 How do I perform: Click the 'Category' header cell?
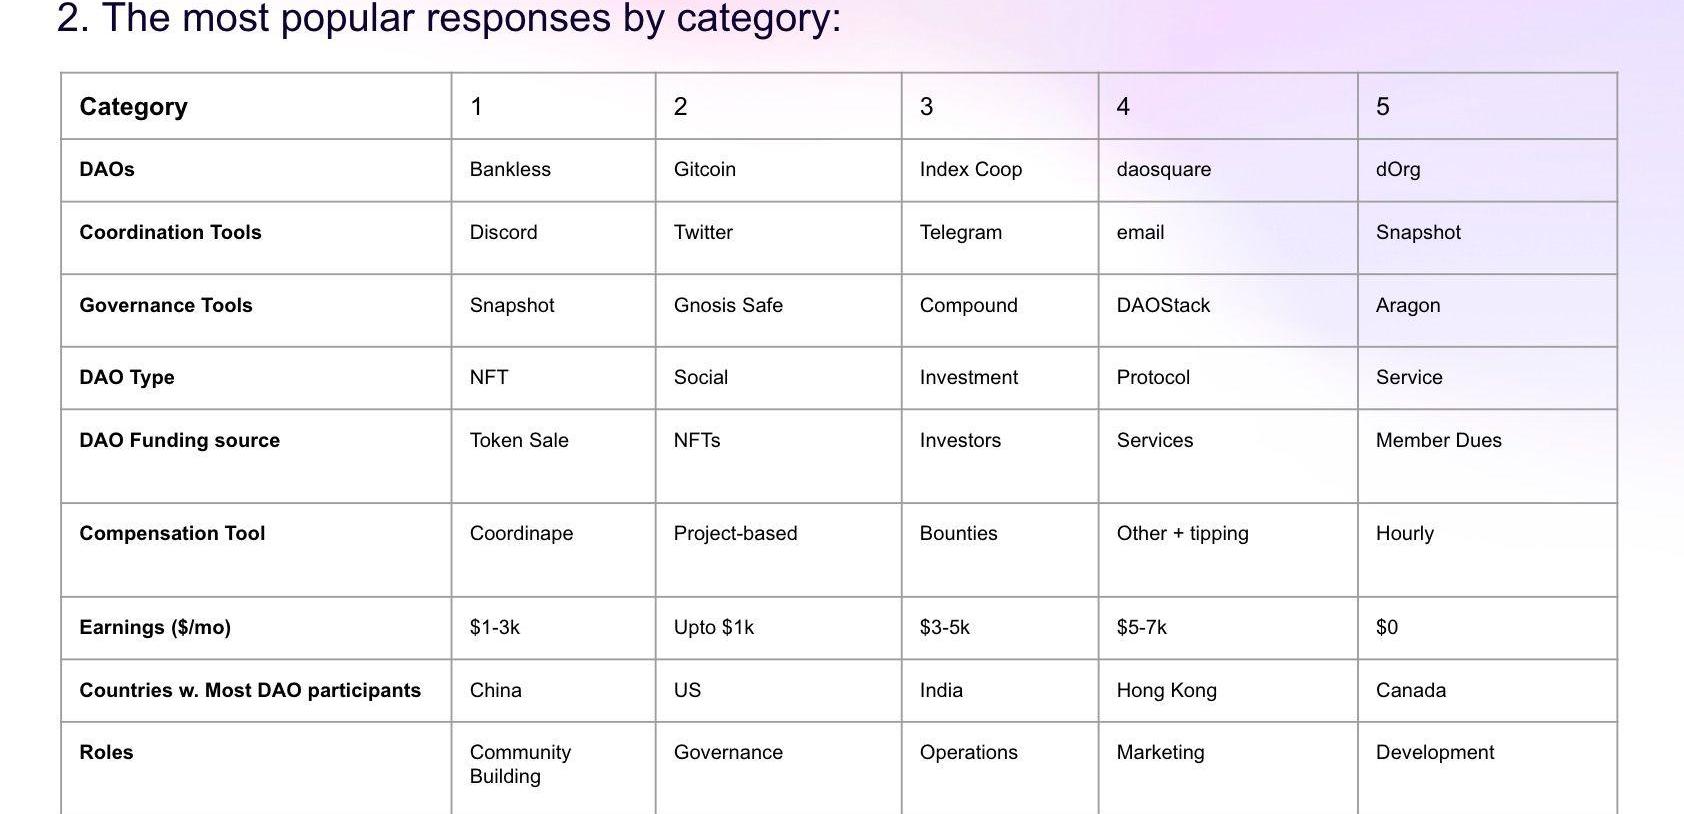pyautogui.click(x=256, y=106)
